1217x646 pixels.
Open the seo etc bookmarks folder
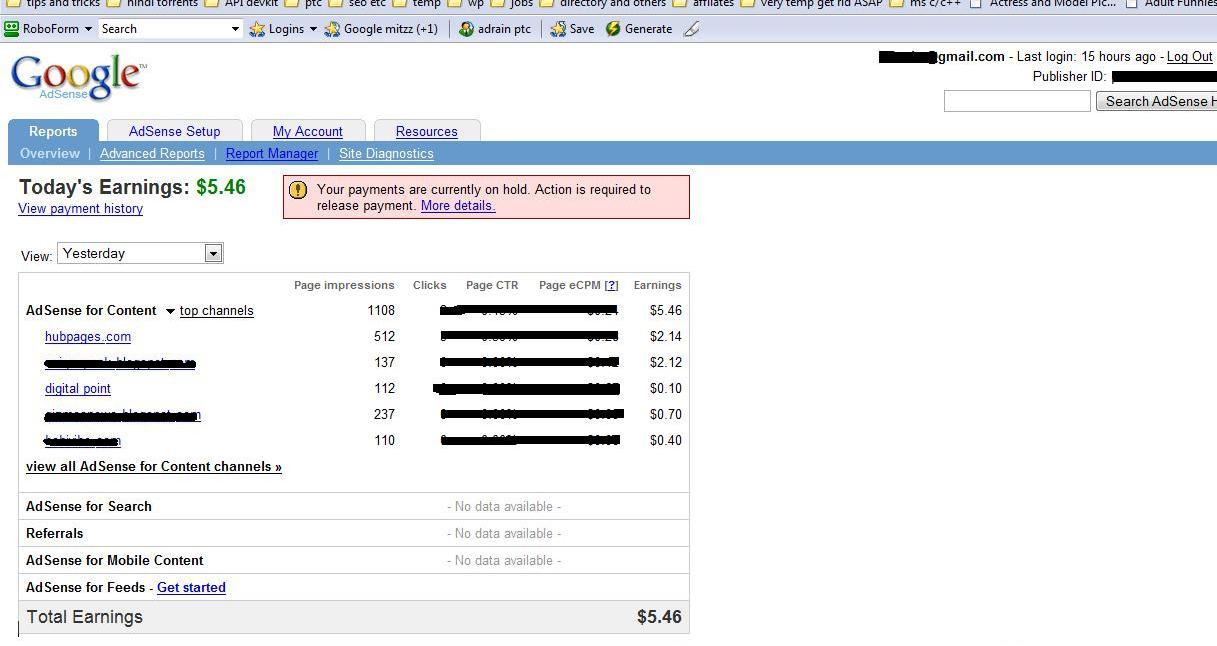click(x=357, y=4)
